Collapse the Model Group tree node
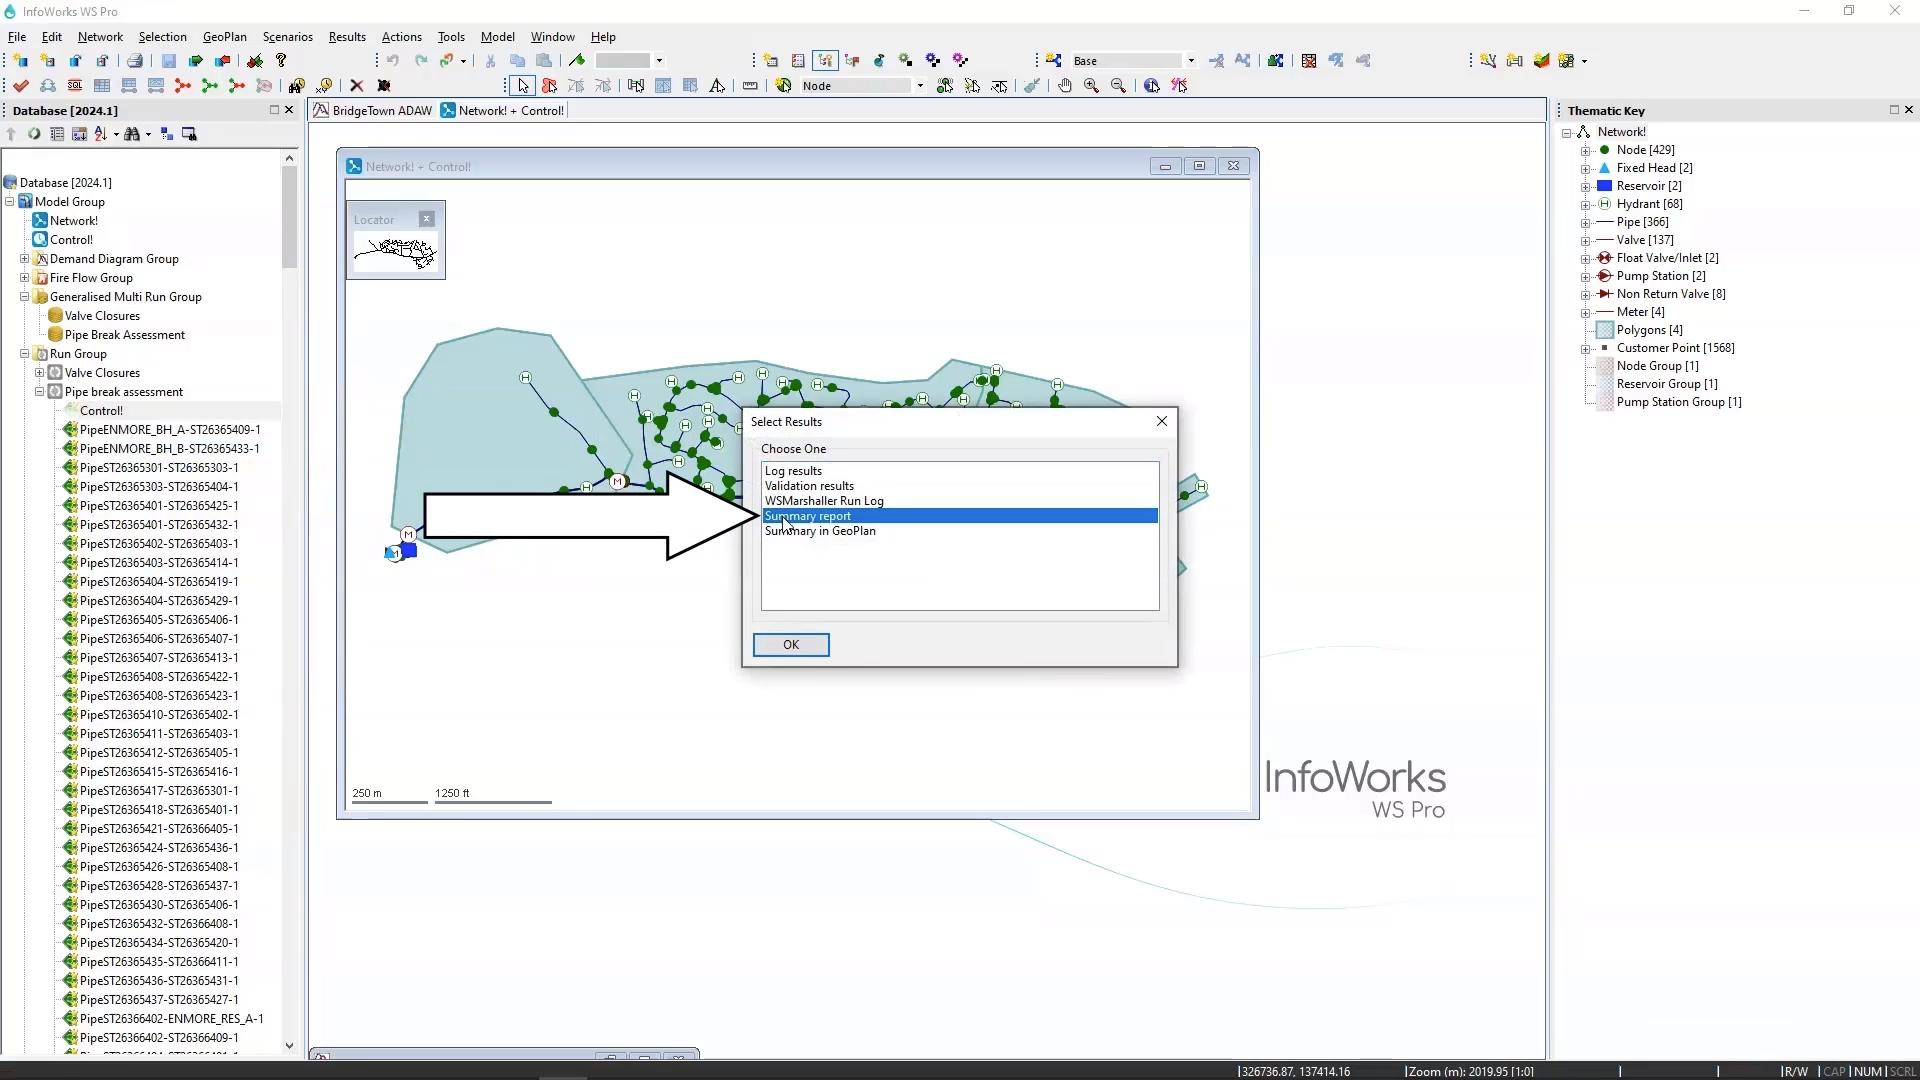 pos(10,202)
